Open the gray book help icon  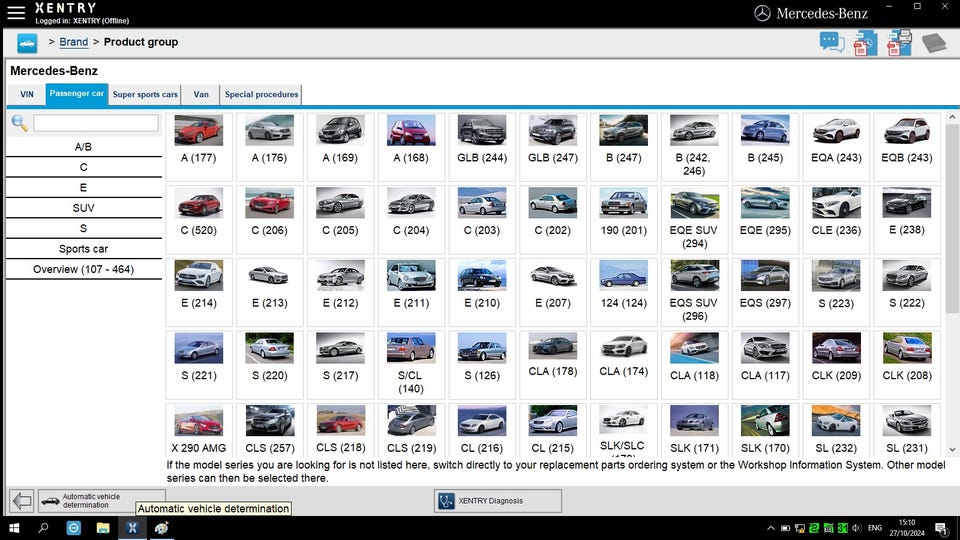(933, 43)
